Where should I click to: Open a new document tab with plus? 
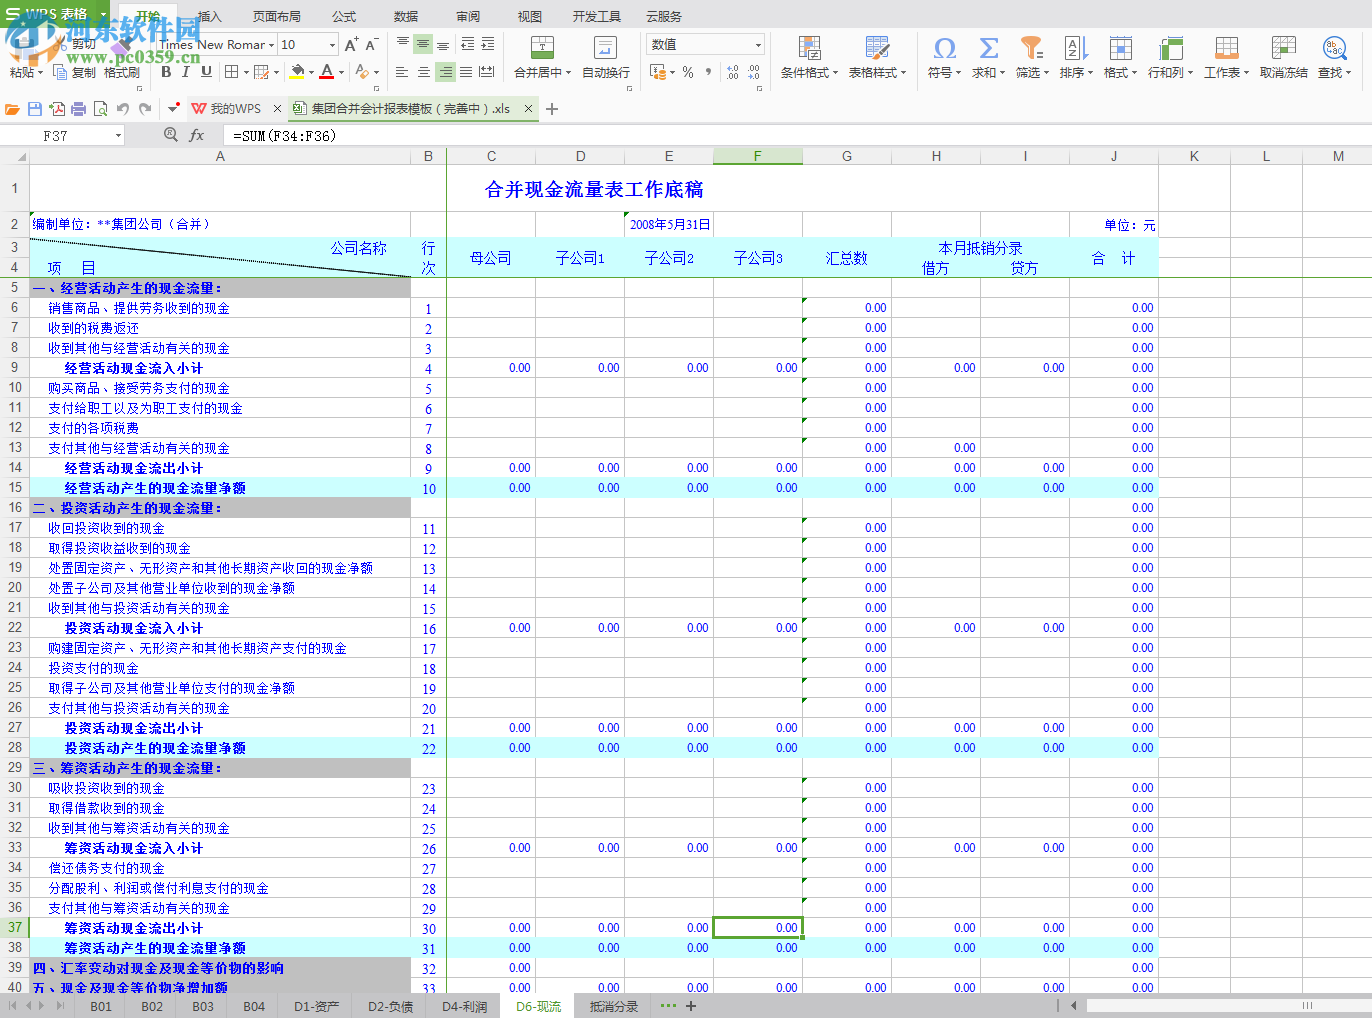tap(552, 109)
